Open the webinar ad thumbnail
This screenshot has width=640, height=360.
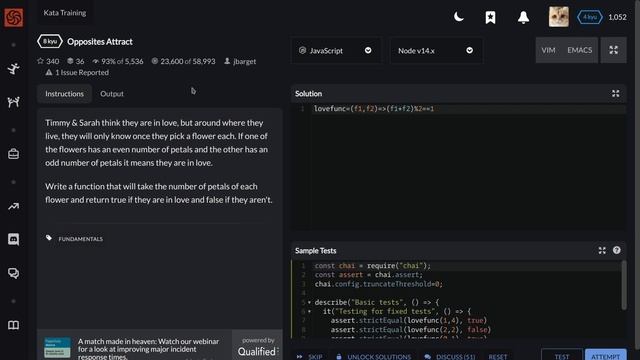(x=57, y=347)
